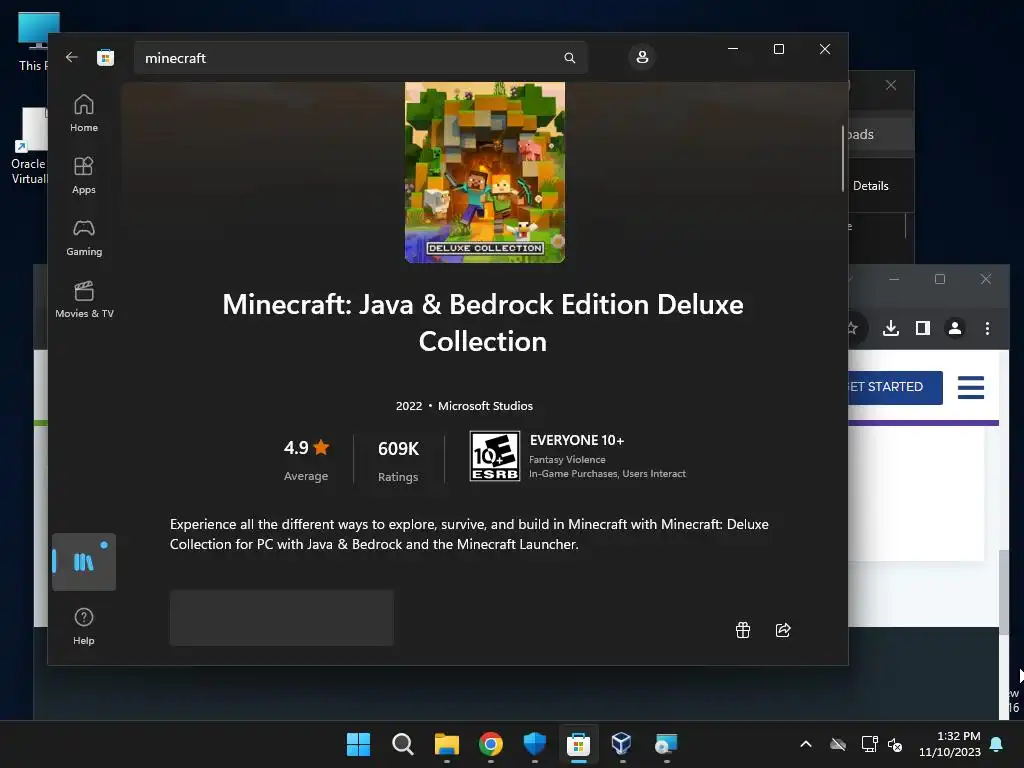
Task: Open the hamburger menu on the web page
Action: [x=970, y=387]
